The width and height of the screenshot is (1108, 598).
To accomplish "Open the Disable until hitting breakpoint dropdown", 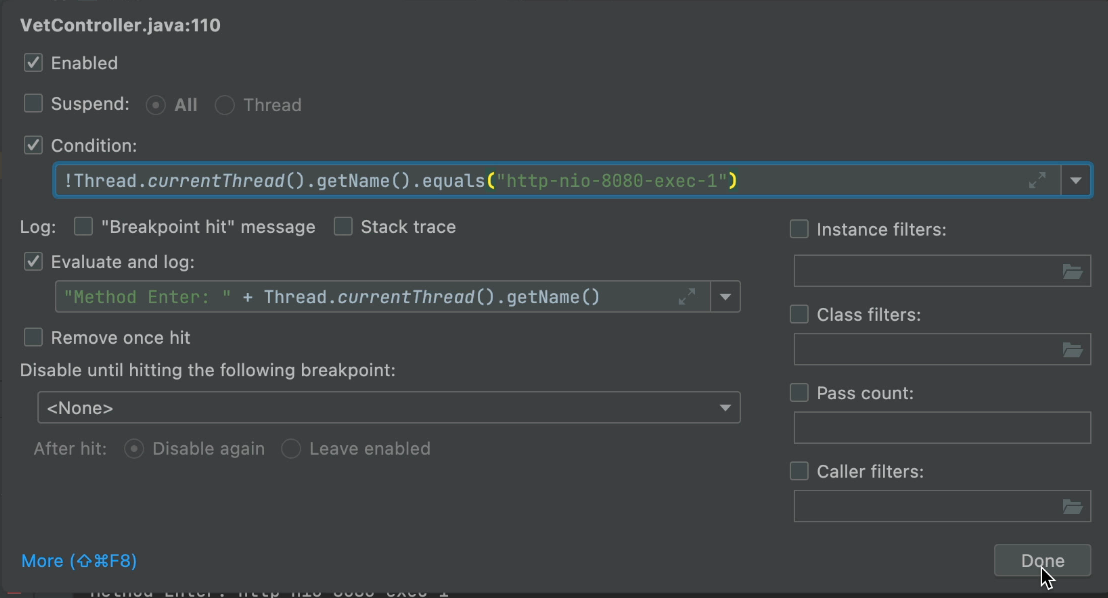I will tap(388, 408).
